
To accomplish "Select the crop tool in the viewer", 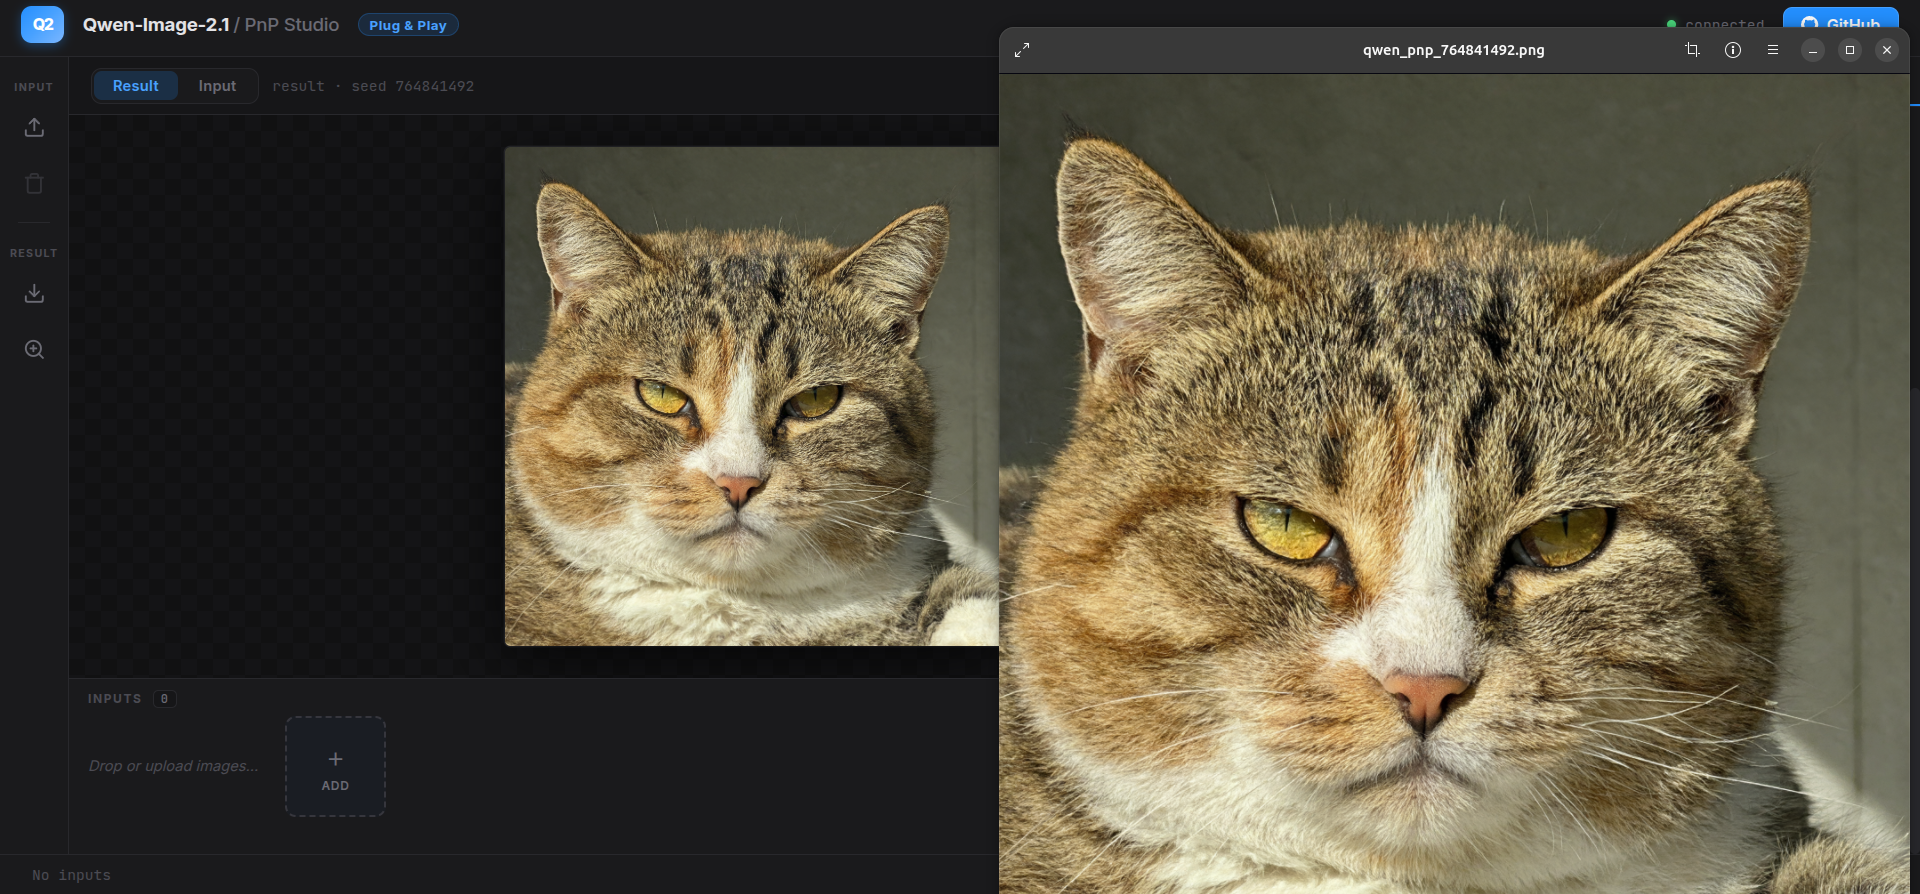I will (1692, 50).
